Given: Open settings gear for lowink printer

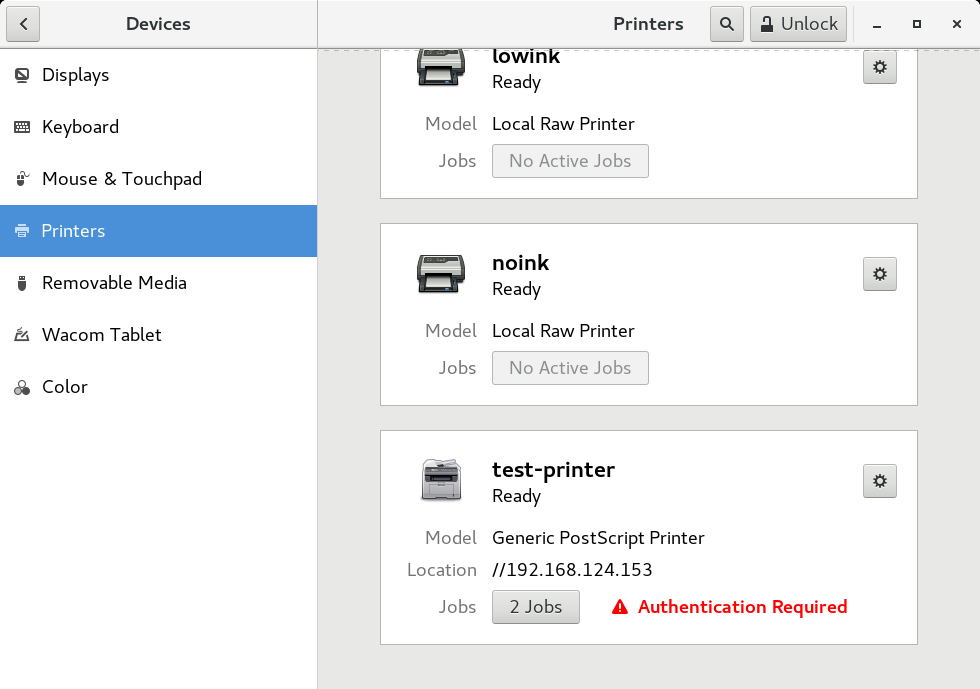Looking at the screenshot, I should (879, 67).
